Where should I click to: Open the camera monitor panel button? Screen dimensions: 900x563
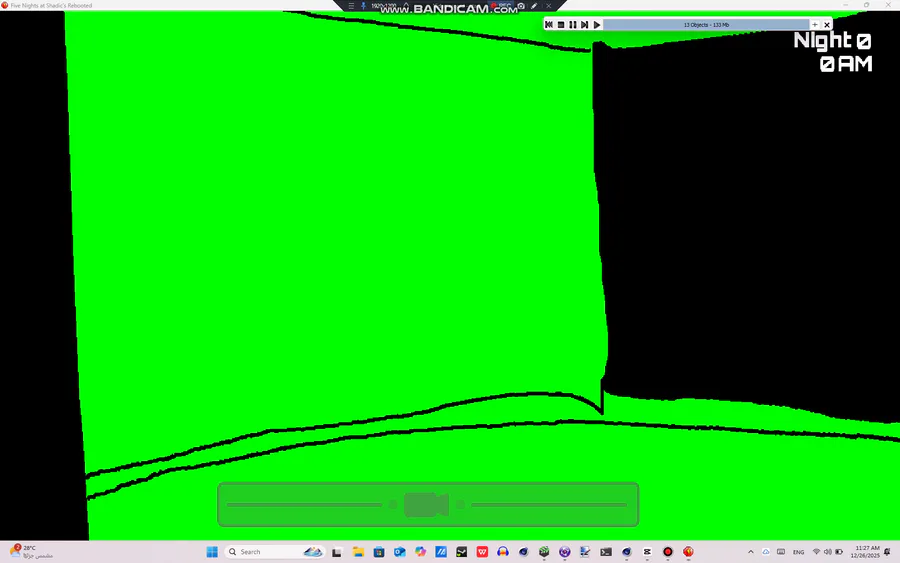[428, 504]
